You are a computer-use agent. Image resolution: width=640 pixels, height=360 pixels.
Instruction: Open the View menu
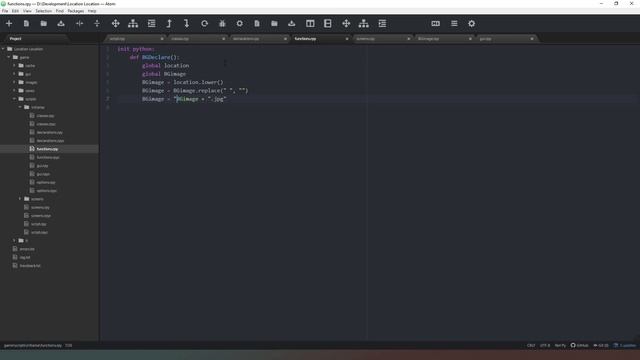pos(27,11)
